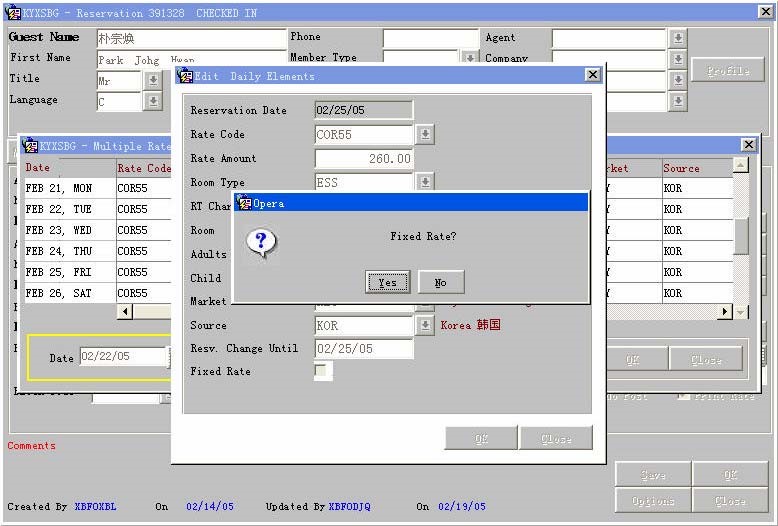Open the Title dropdown next to Mr
Viewport: 778px width, 526px height.
(153, 80)
